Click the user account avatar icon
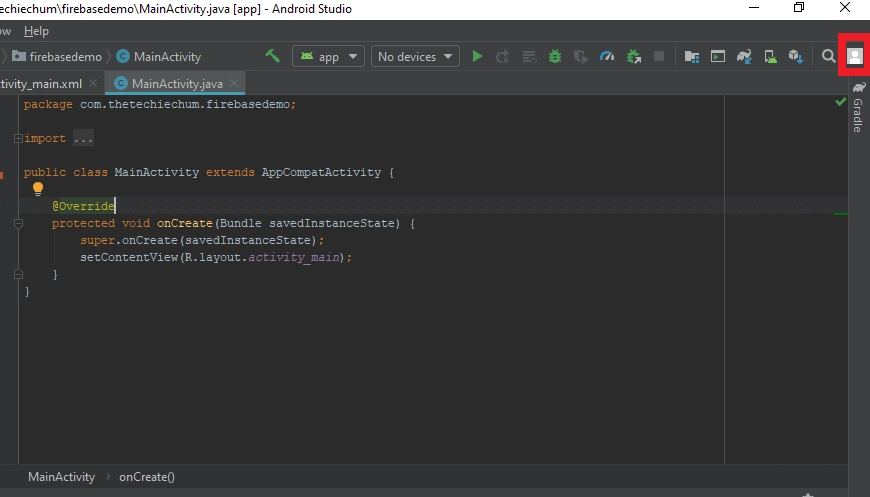 pos(854,56)
